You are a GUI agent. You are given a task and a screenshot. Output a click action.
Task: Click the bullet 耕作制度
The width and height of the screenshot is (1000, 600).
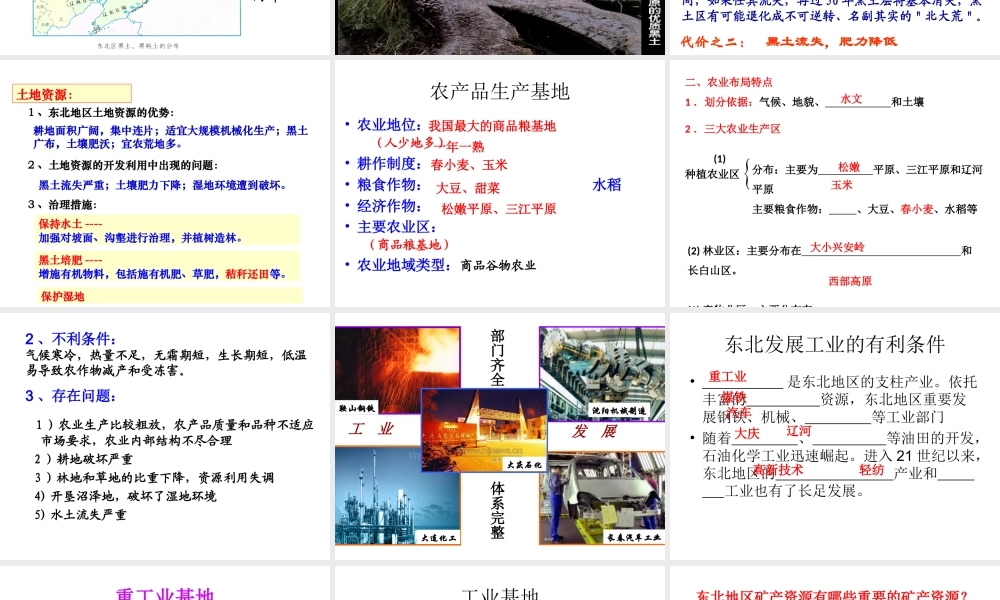tap(389, 164)
